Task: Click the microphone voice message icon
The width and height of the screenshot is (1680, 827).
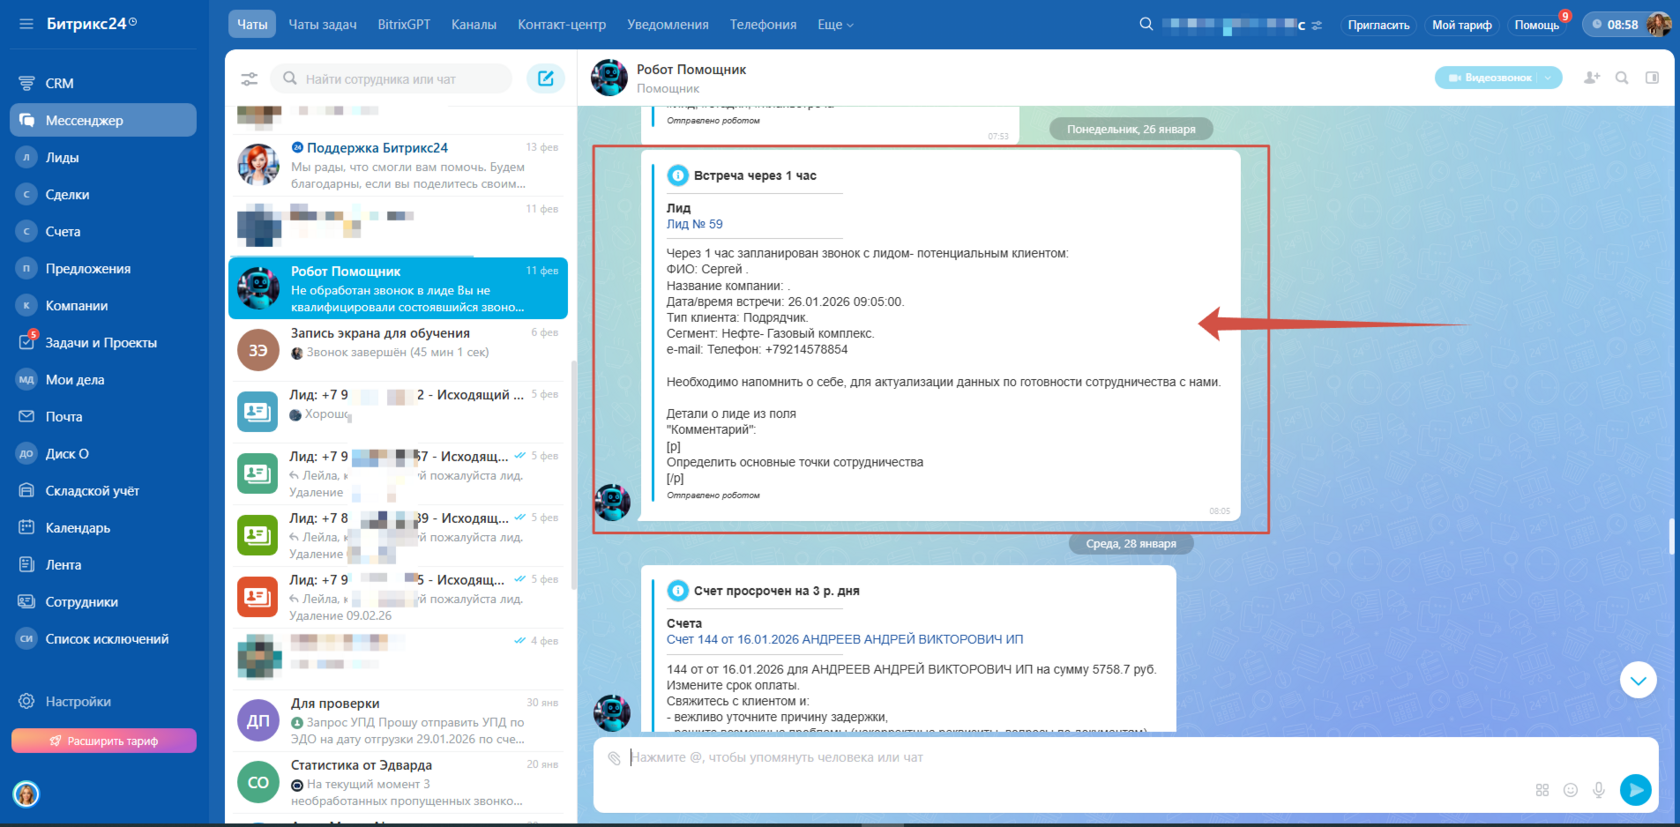Action: click(x=1599, y=790)
